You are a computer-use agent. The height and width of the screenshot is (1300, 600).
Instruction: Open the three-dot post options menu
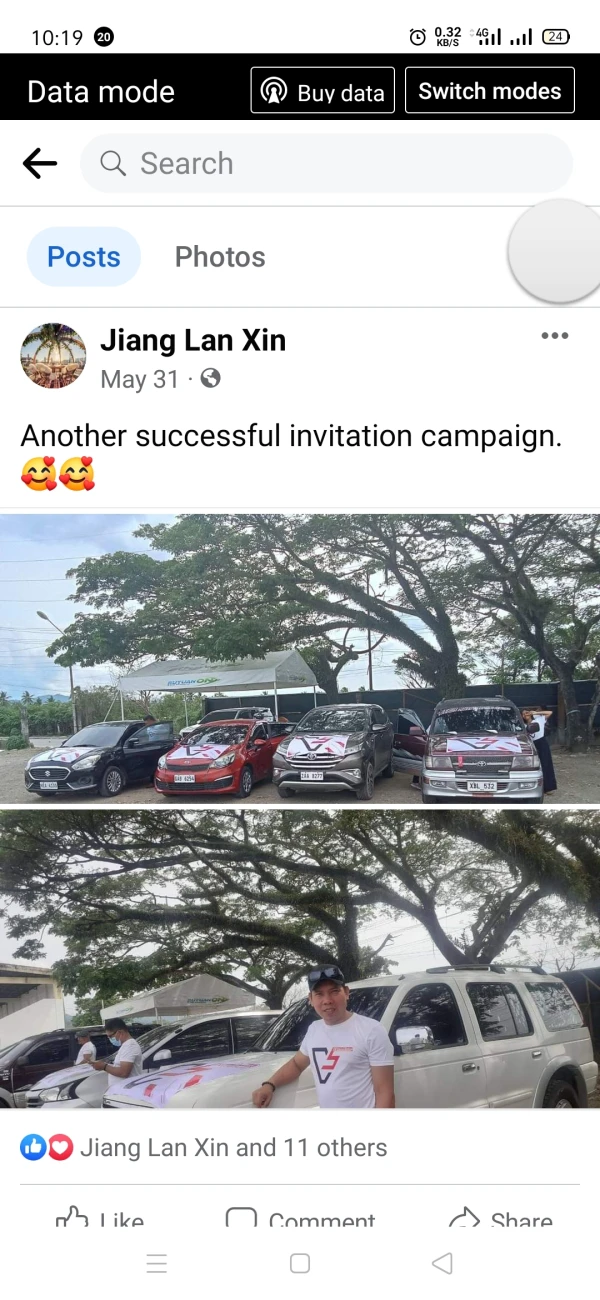[x=555, y=335]
